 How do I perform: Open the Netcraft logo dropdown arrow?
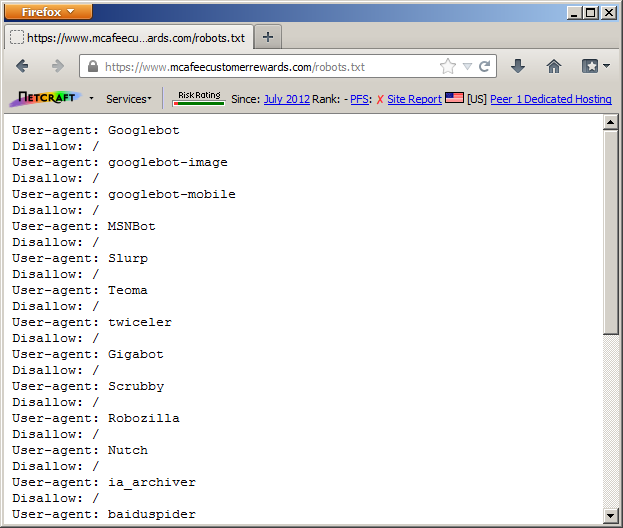[x=91, y=98]
